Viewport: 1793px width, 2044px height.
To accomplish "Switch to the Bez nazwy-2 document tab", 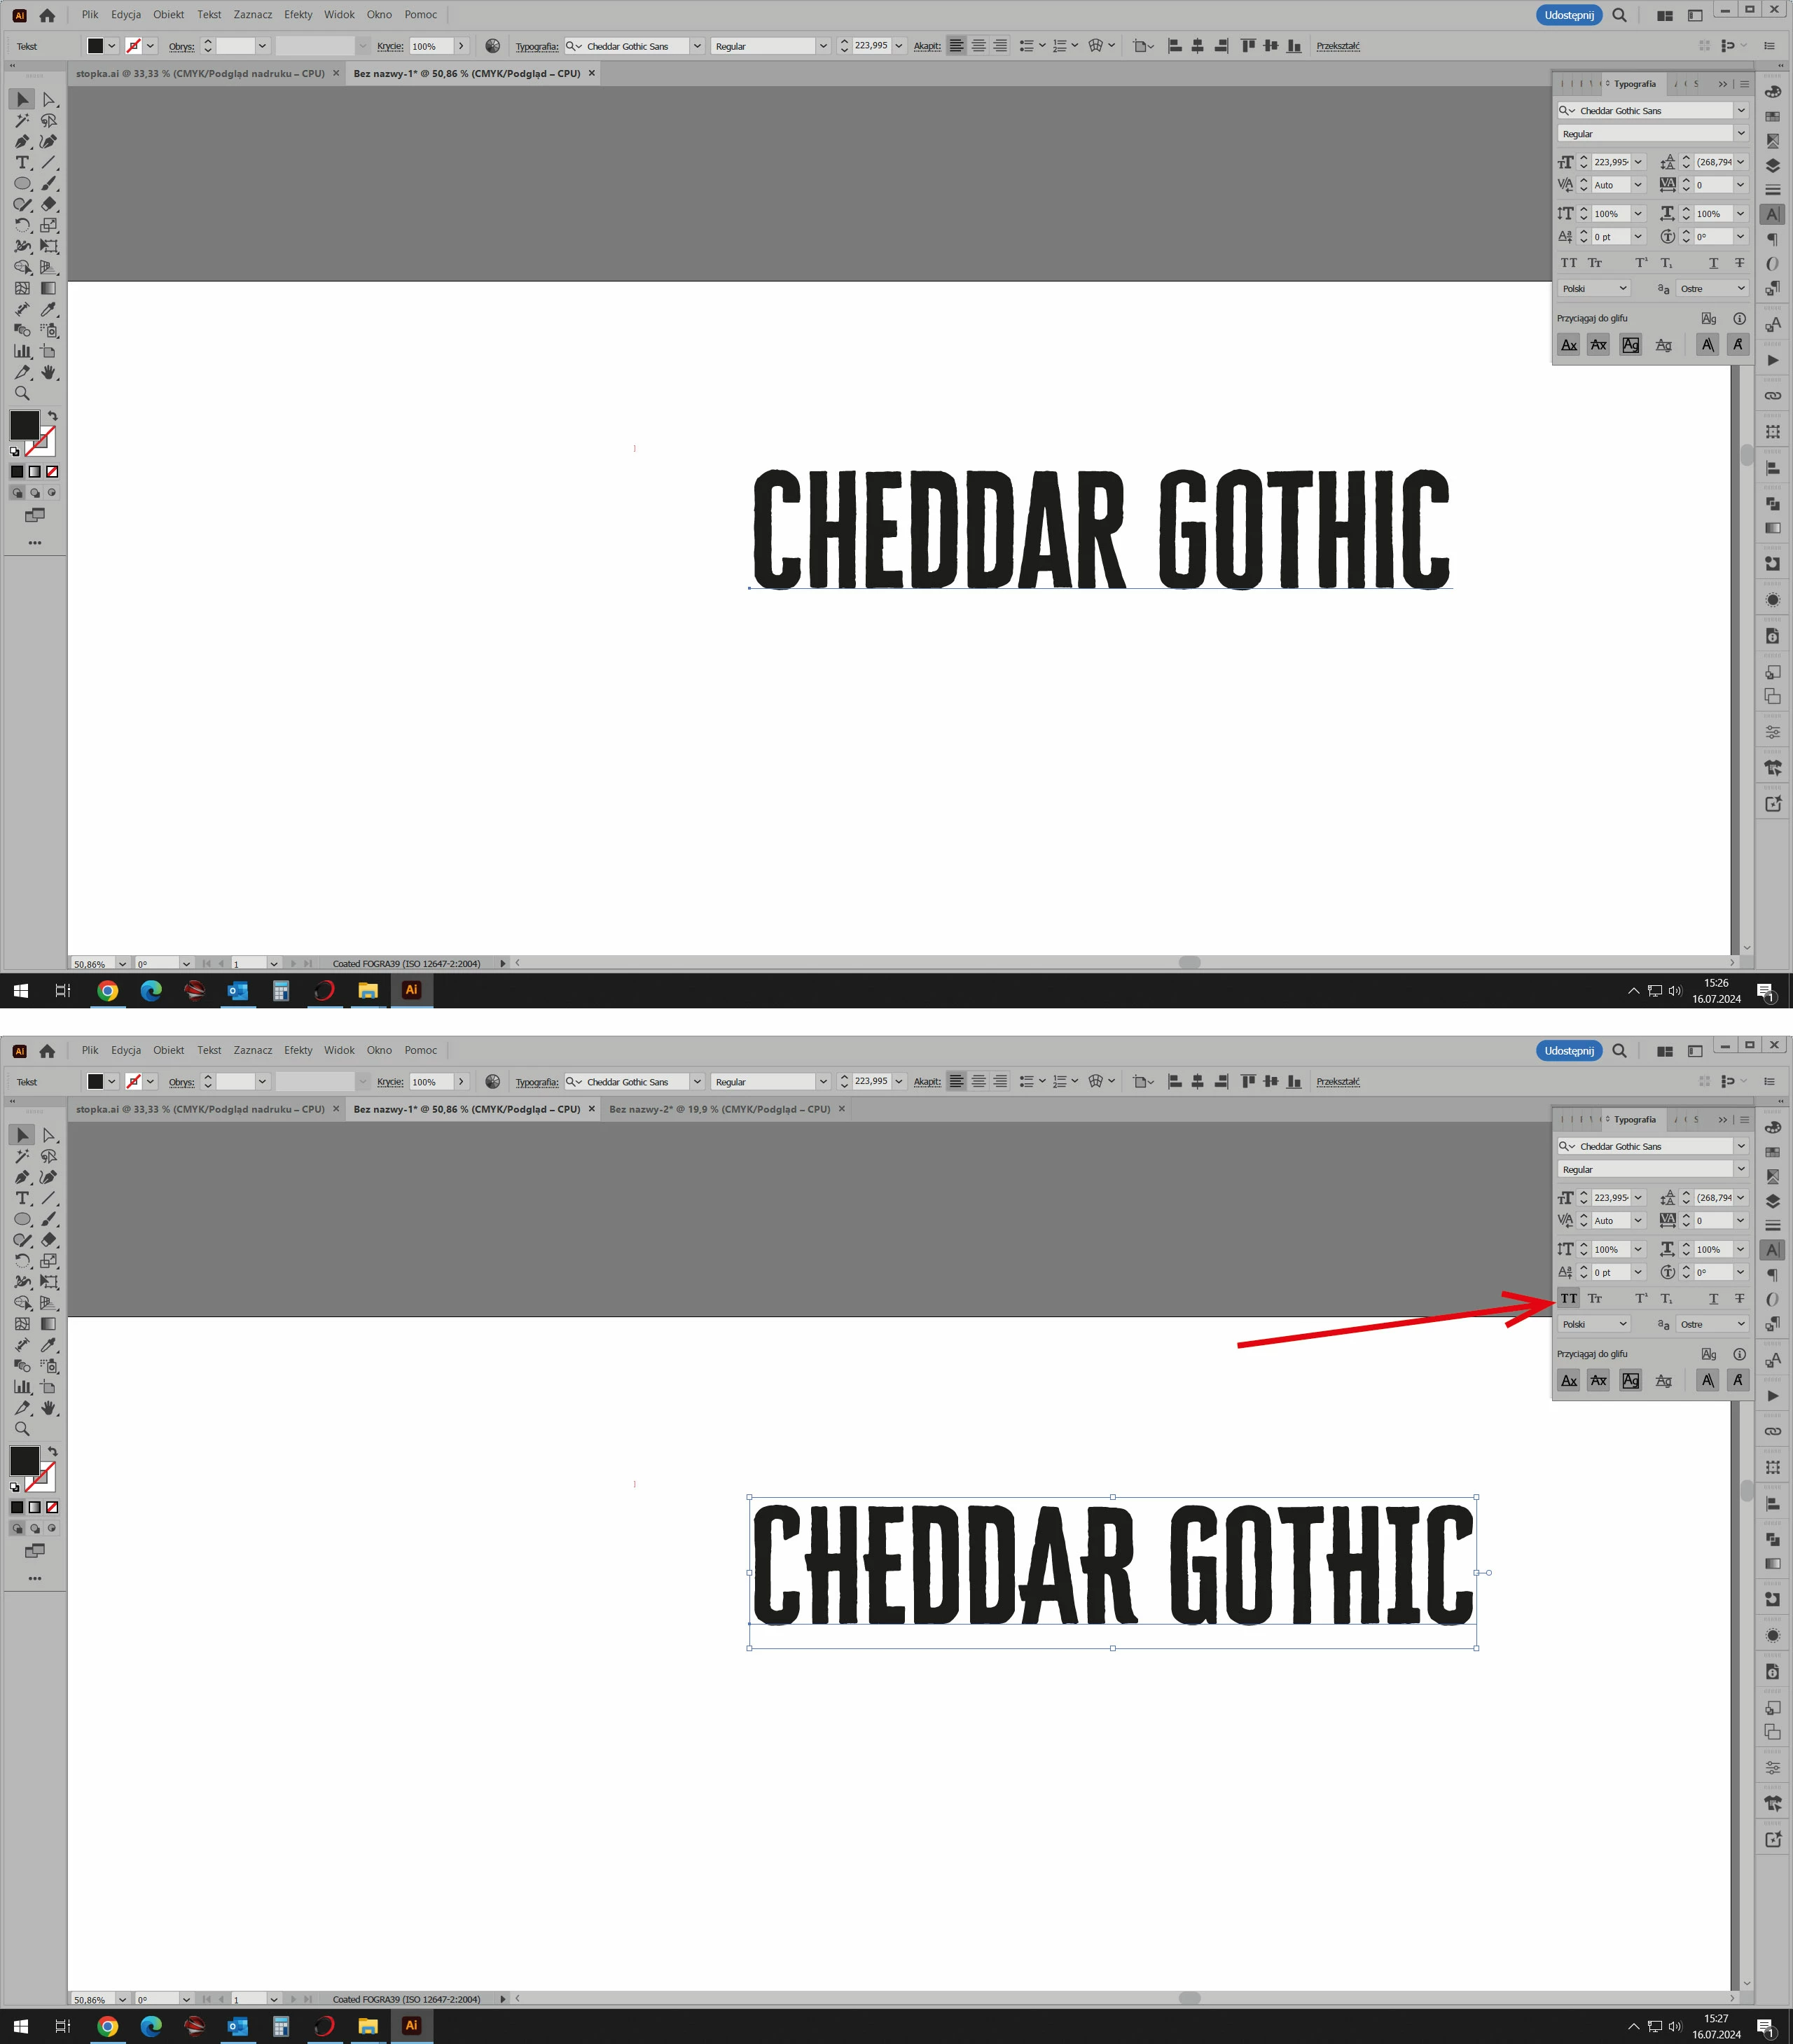I will (719, 1109).
